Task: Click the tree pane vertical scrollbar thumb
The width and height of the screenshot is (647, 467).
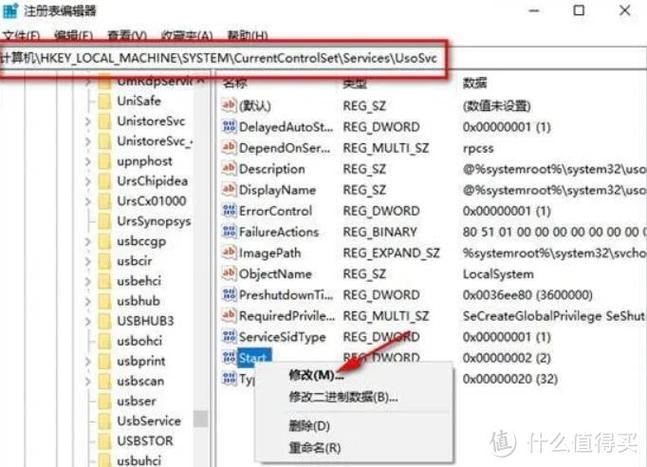Action: pos(201,419)
